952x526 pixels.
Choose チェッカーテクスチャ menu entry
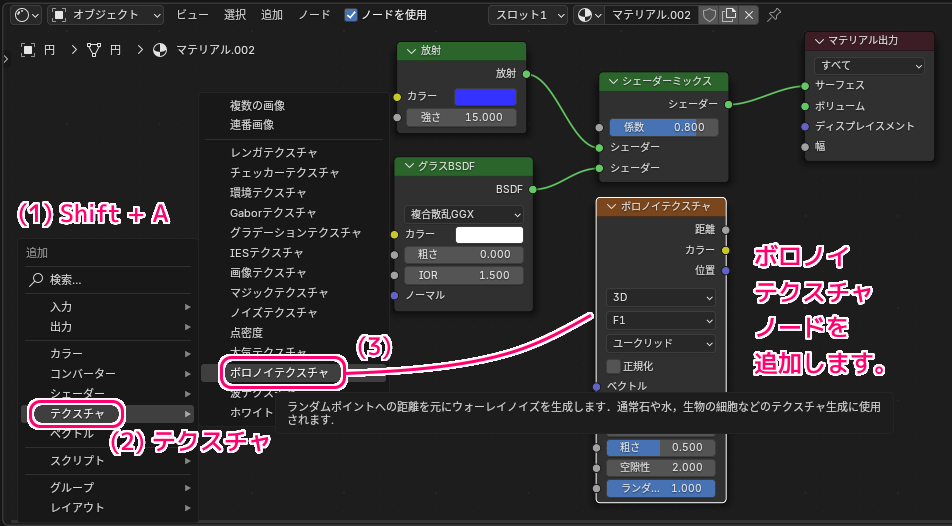click(x=293, y=172)
